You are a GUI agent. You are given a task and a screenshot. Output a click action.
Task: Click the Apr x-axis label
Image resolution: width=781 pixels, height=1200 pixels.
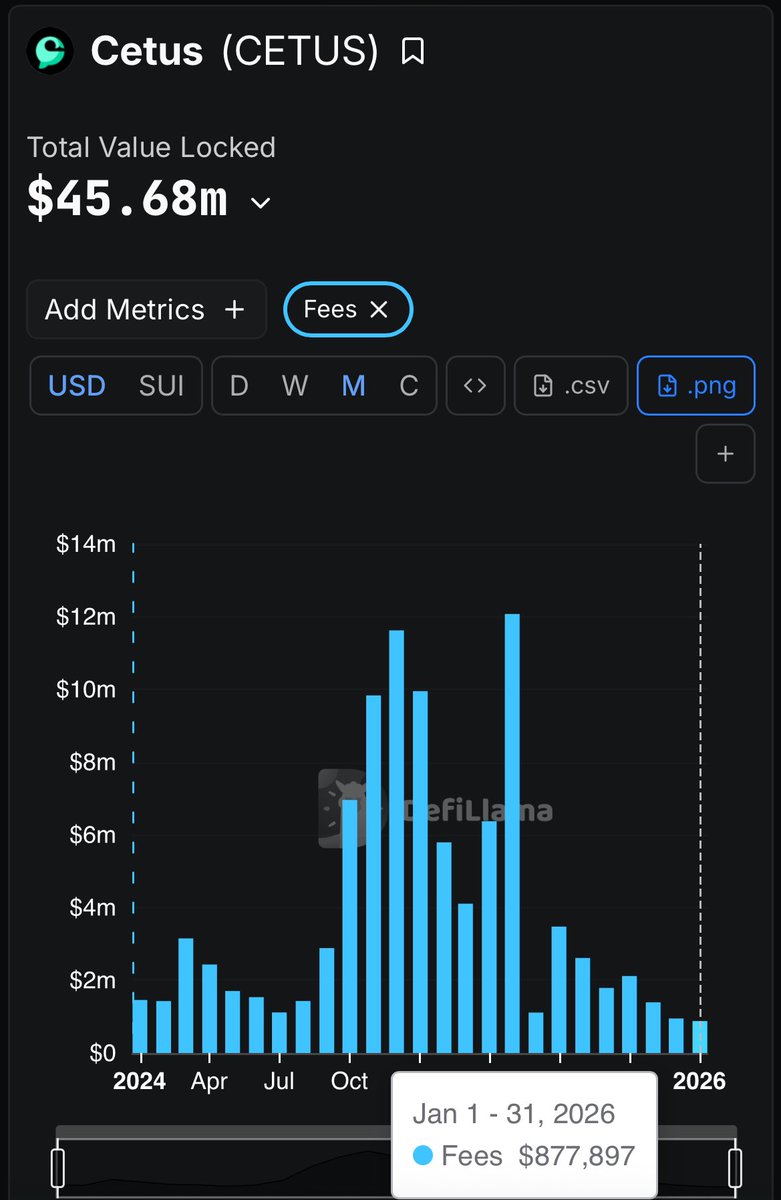(x=209, y=1081)
